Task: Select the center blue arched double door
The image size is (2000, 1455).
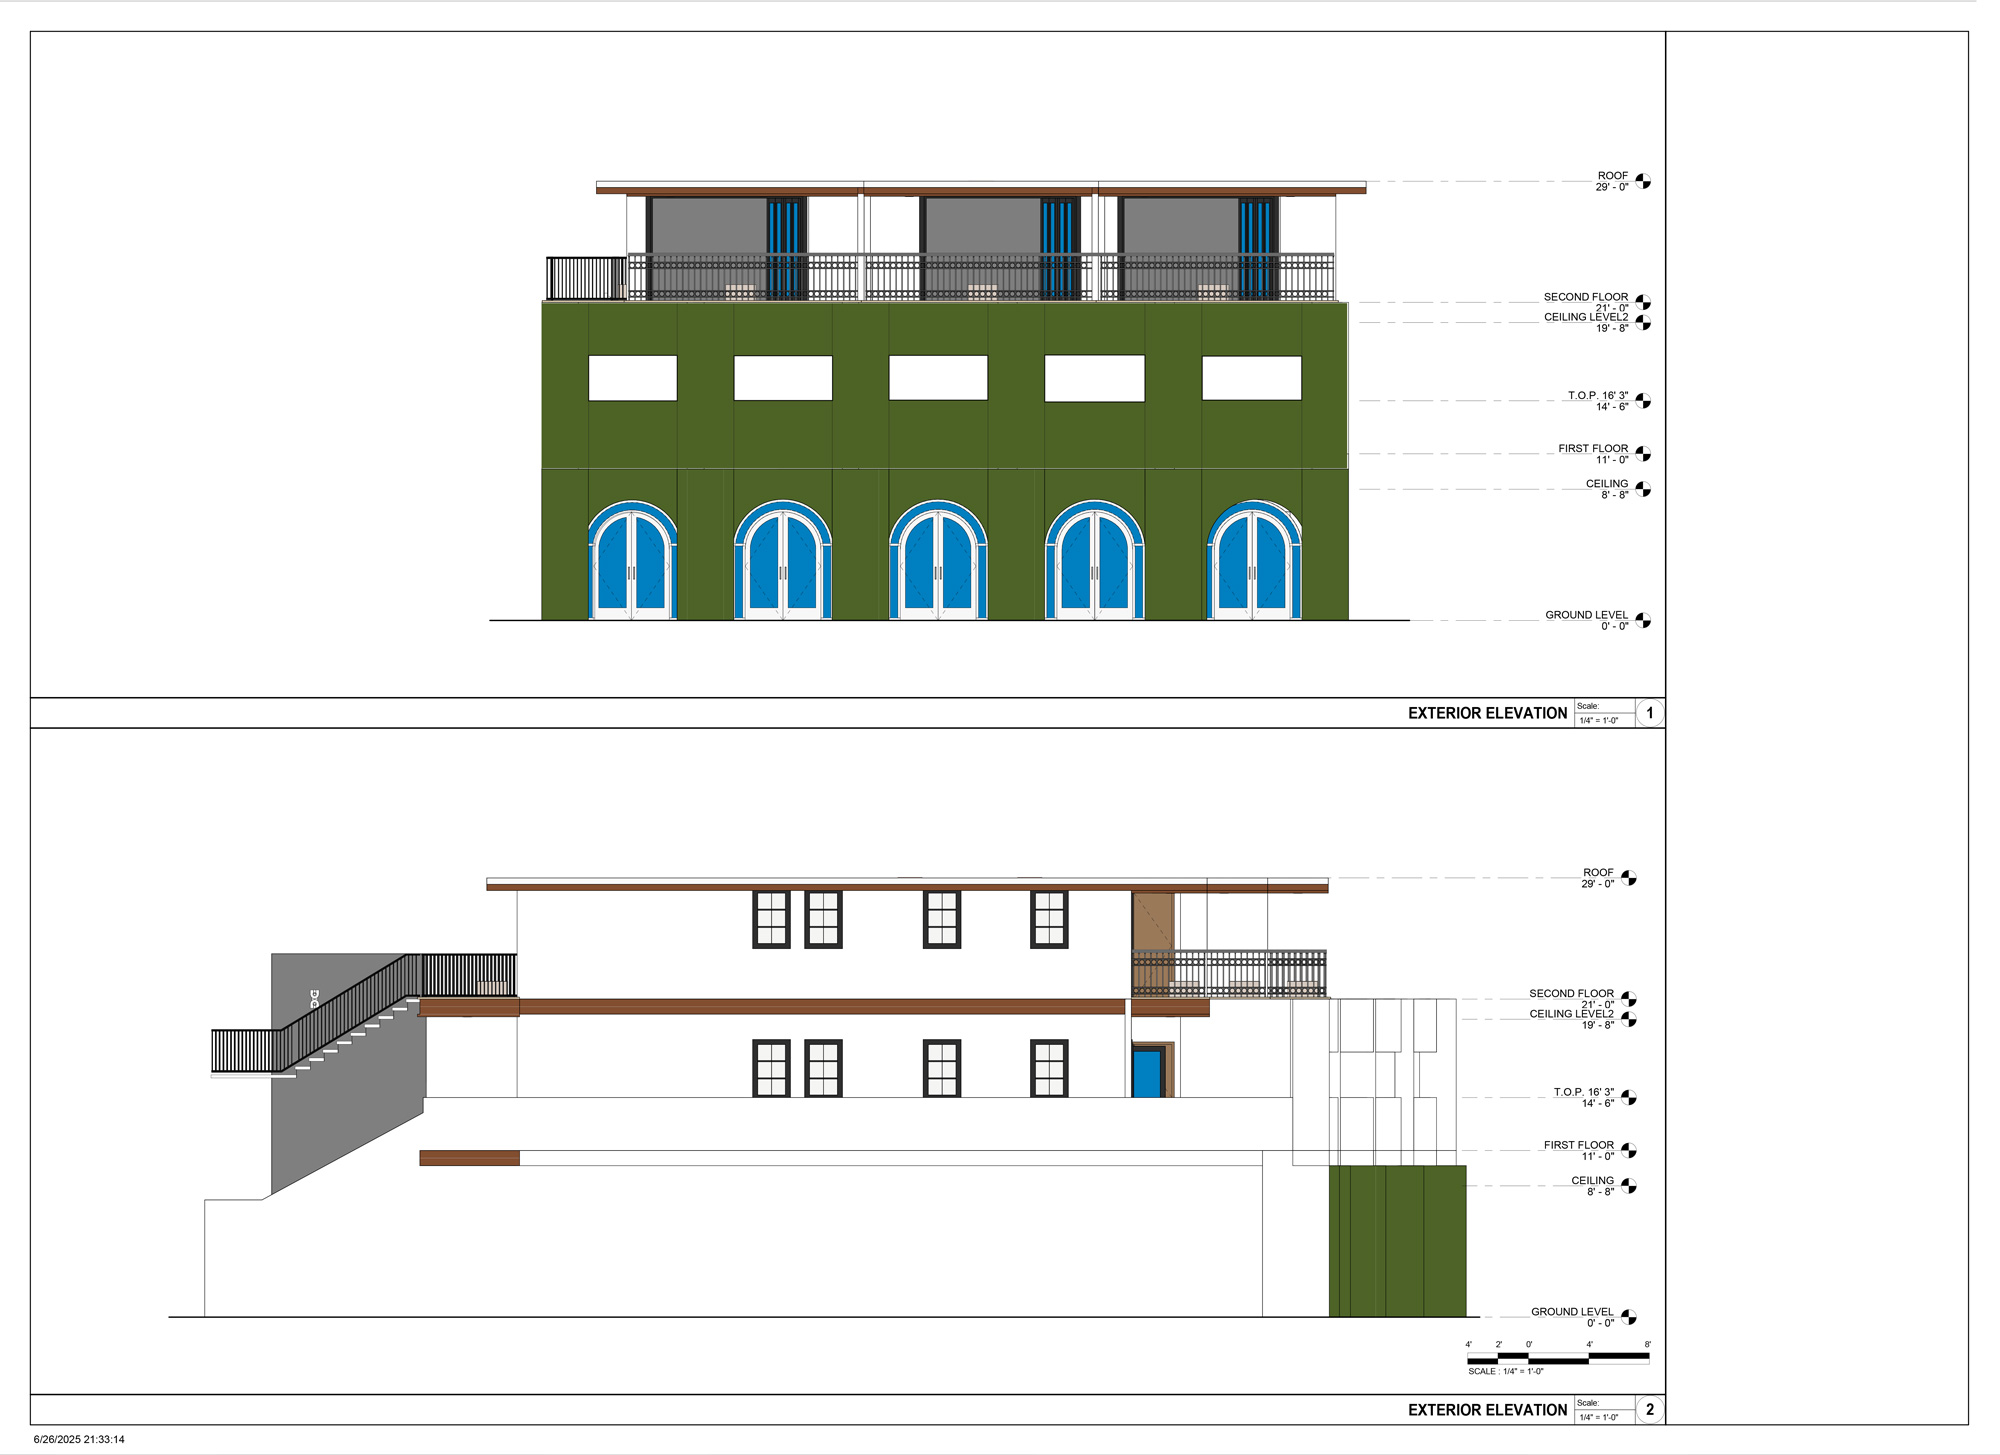Action: point(938,565)
